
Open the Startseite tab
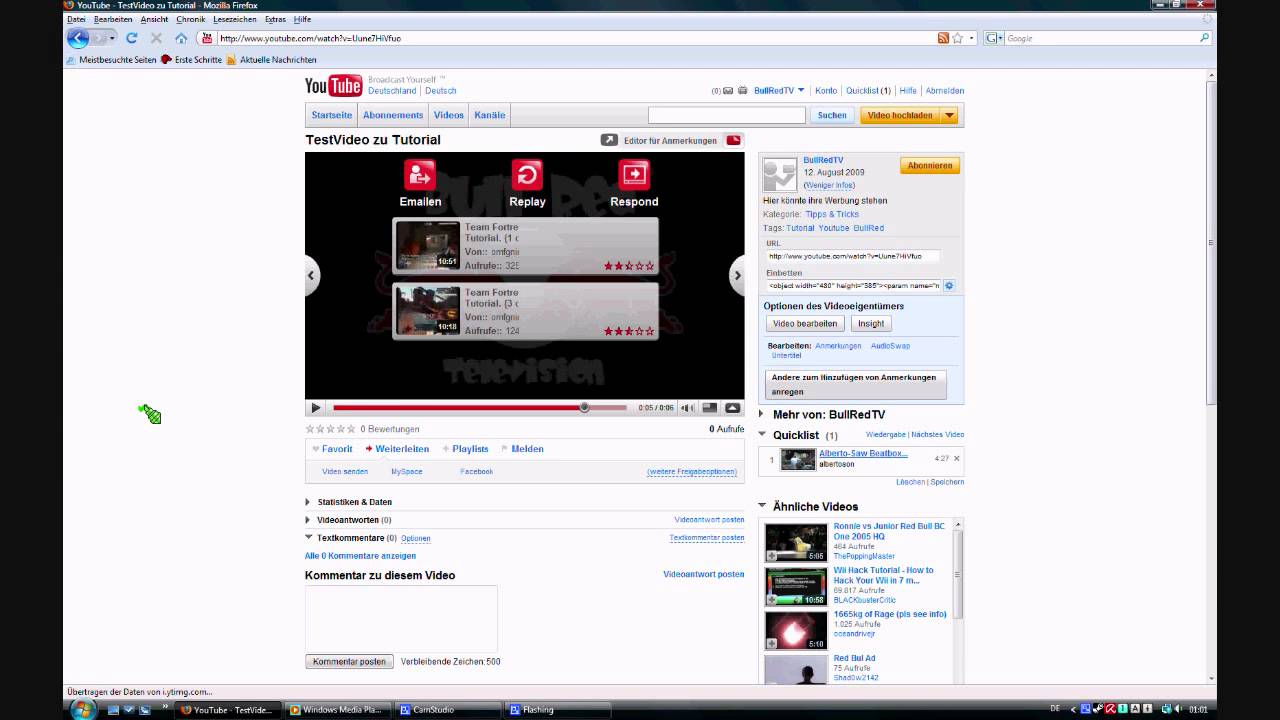point(331,115)
